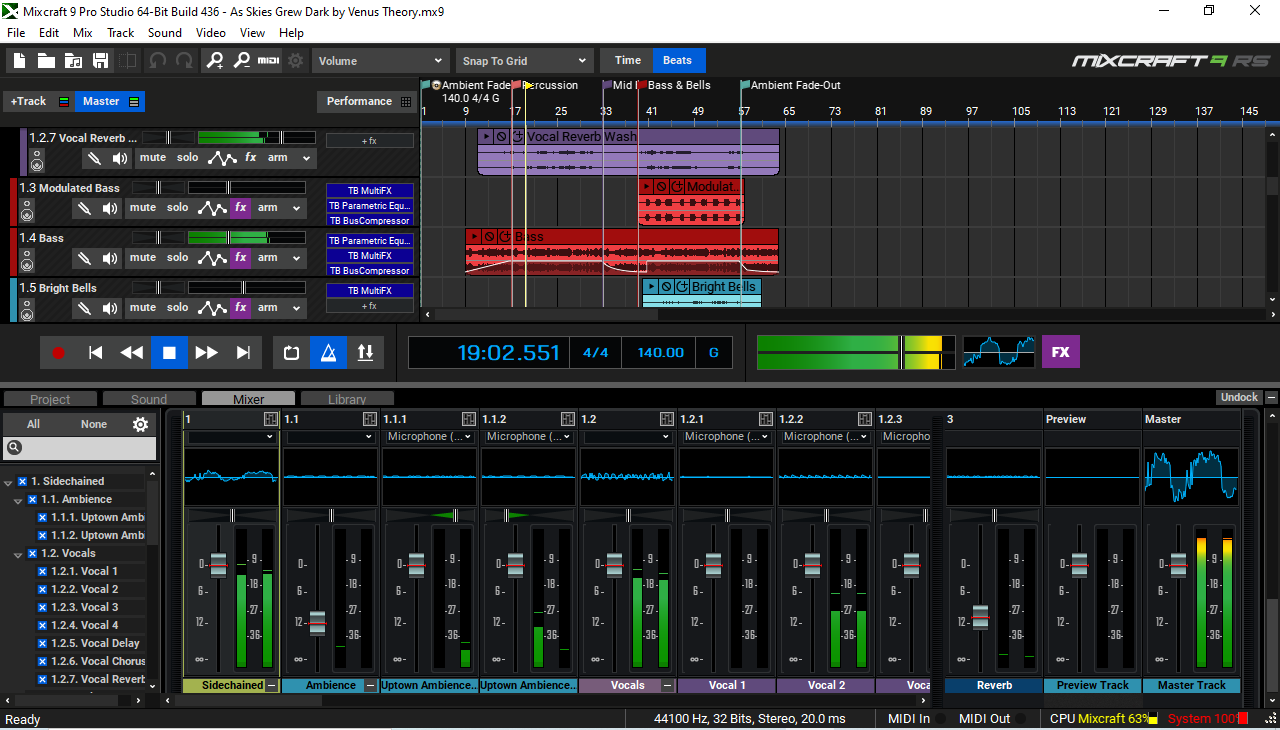Open the Performance panel grid icon
Screen dimensions: 1280x730
405,101
